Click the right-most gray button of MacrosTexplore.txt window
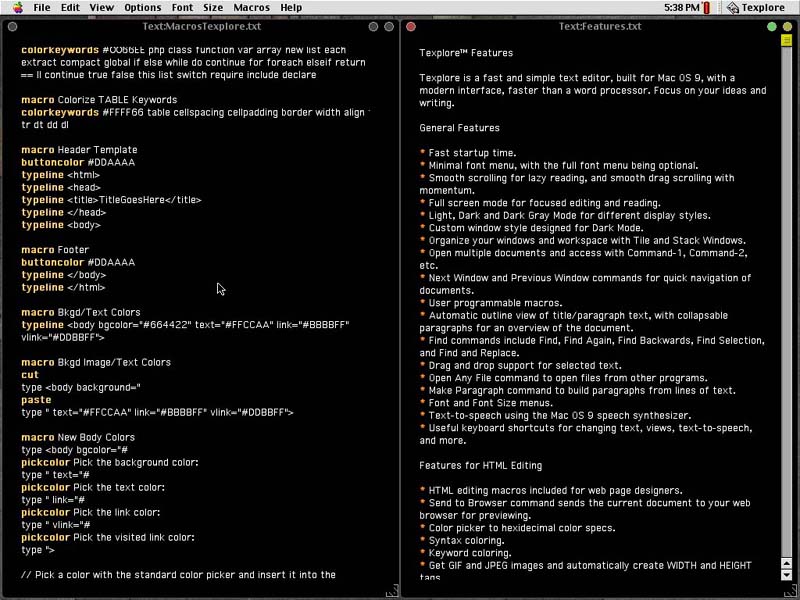The height and width of the screenshot is (600, 800). tap(389, 27)
